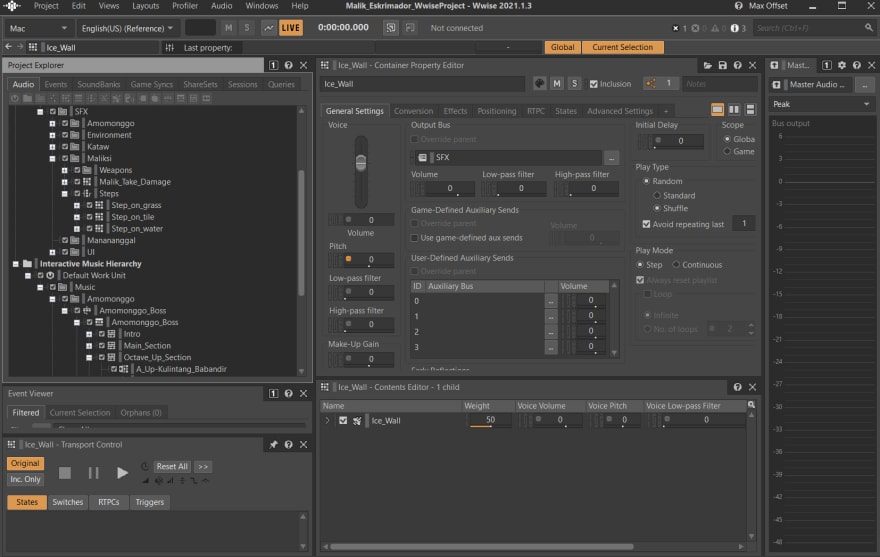Viewport: 880px width, 557px height.
Task: Click the navigate back arrow
Action: tap(8, 47)
